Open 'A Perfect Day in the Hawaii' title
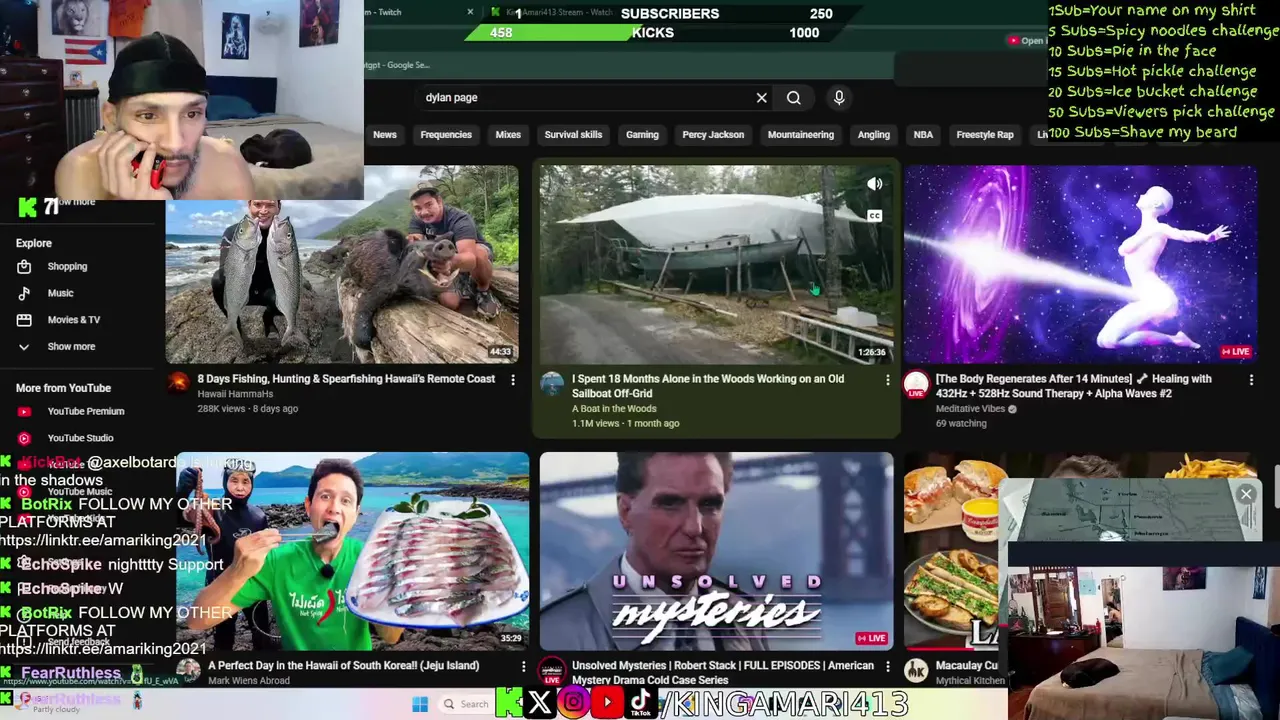Screen dimensions: 1280x720 tap(343, 665)
